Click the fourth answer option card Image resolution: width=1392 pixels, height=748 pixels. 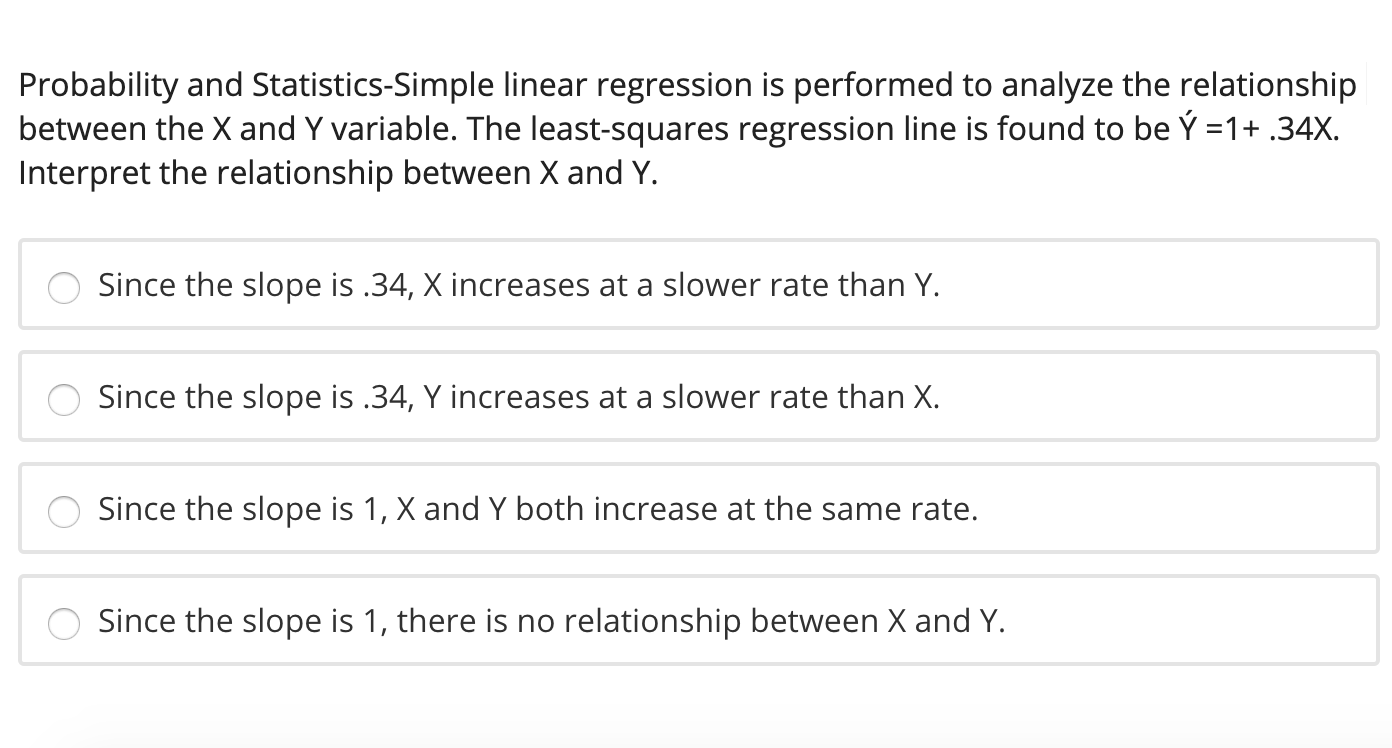(697, 620)
